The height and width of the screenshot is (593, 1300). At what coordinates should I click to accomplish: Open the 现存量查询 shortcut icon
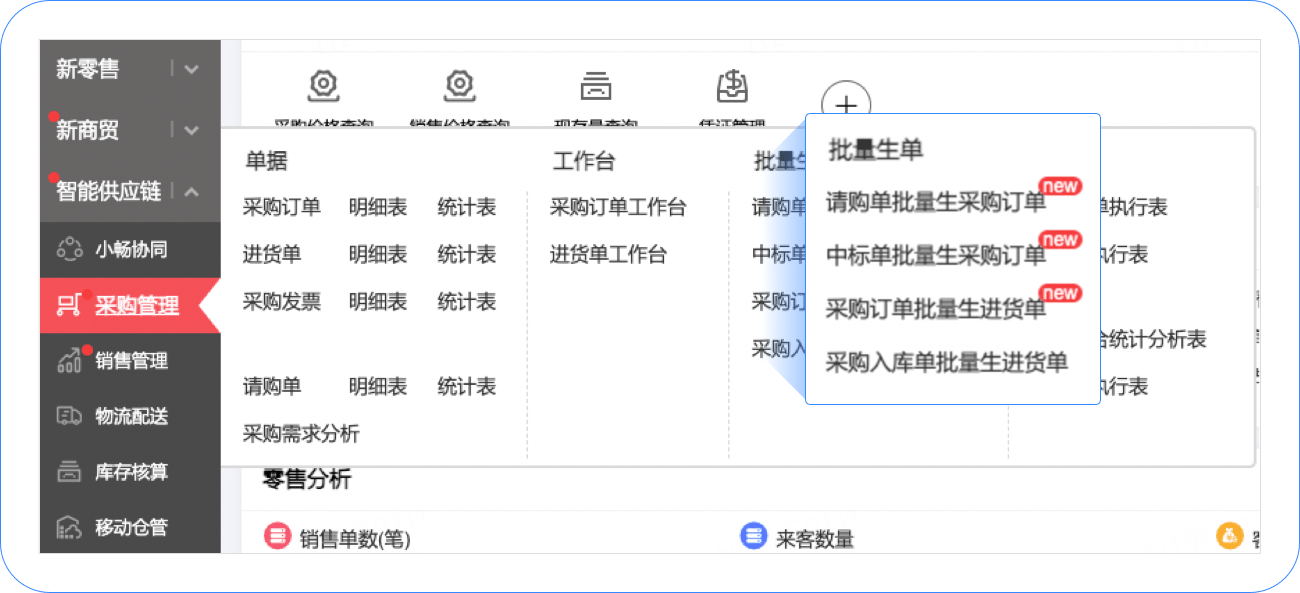point(596,87)
